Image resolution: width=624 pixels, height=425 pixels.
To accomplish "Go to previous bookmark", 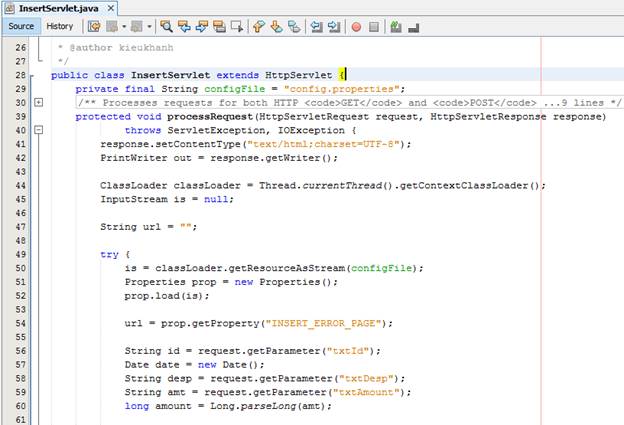I will pos(259,27).
